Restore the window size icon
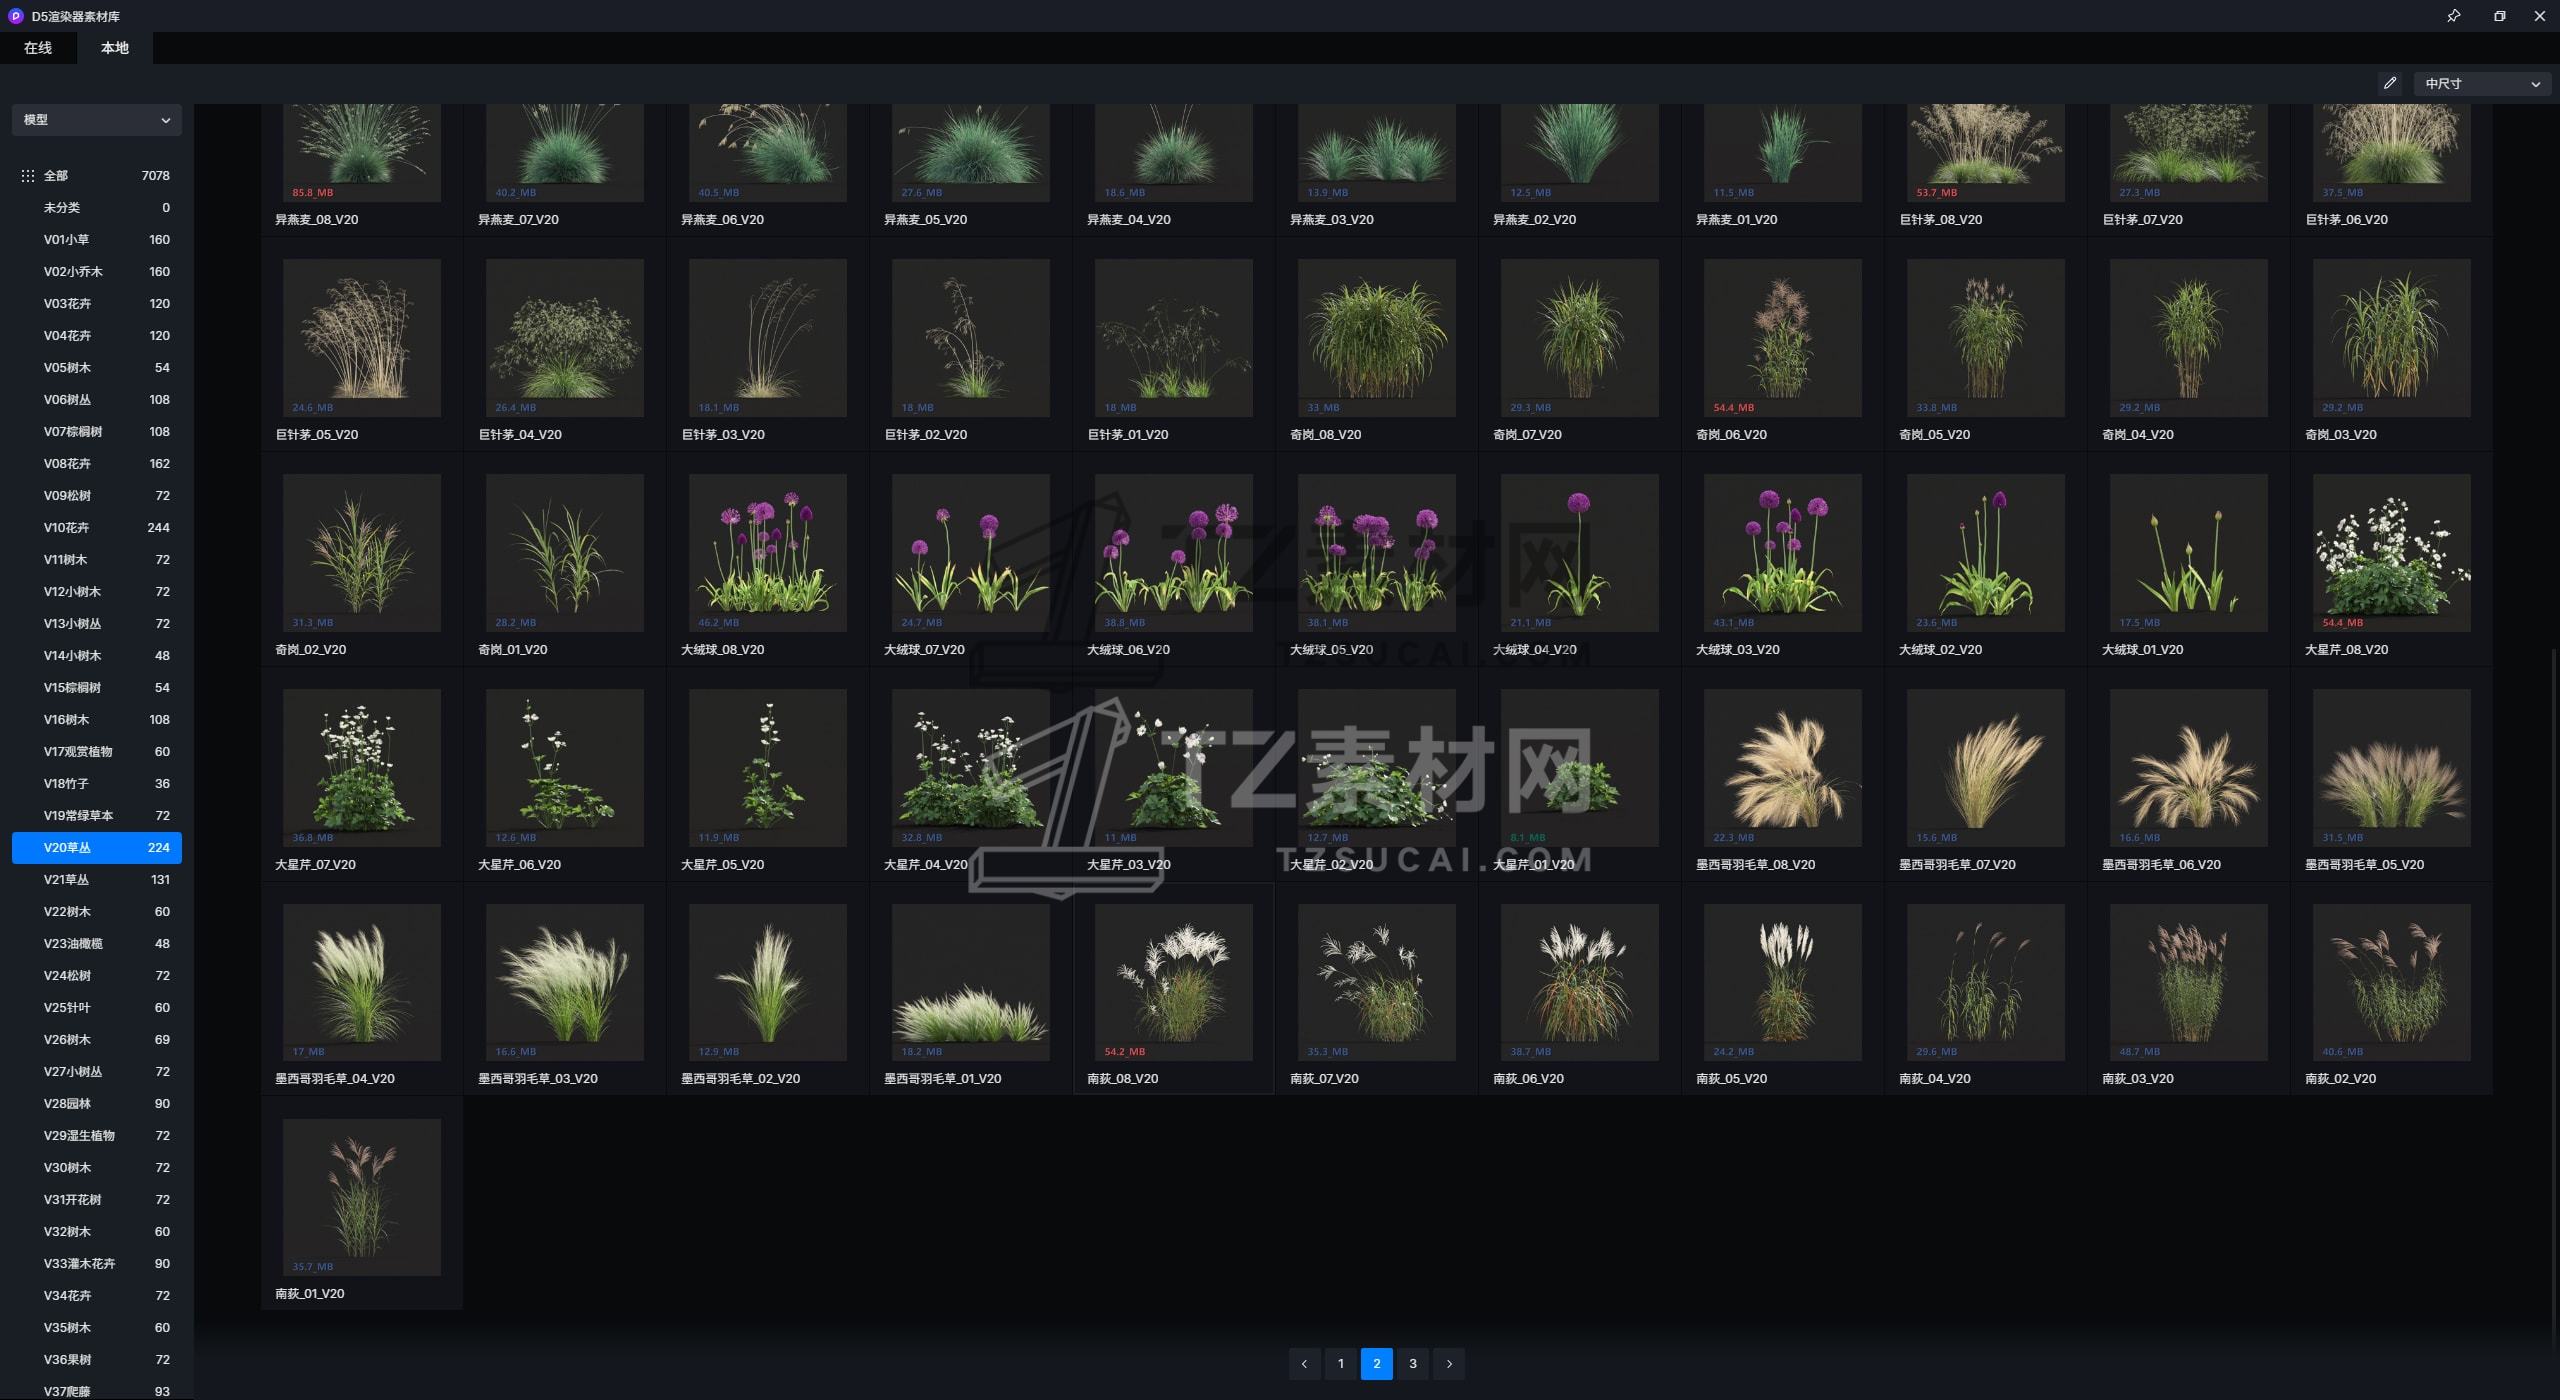 tap(2499, 16)
